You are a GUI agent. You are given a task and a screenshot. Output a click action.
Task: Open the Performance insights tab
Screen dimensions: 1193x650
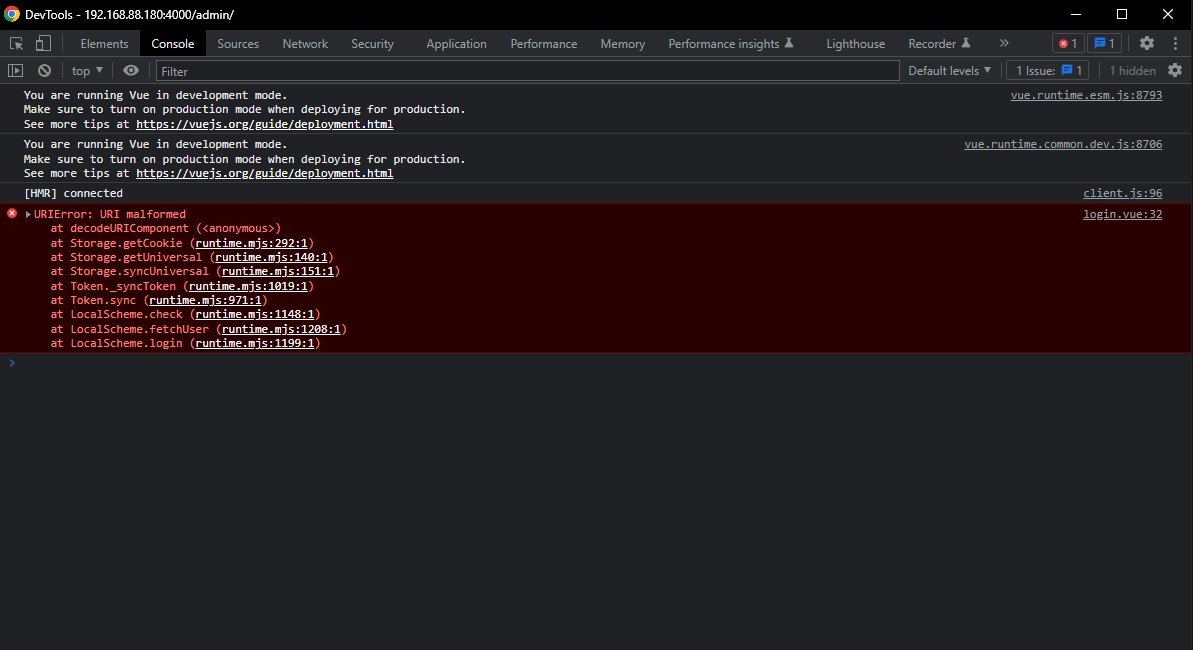pyautogui.click(x=730, y=43)
